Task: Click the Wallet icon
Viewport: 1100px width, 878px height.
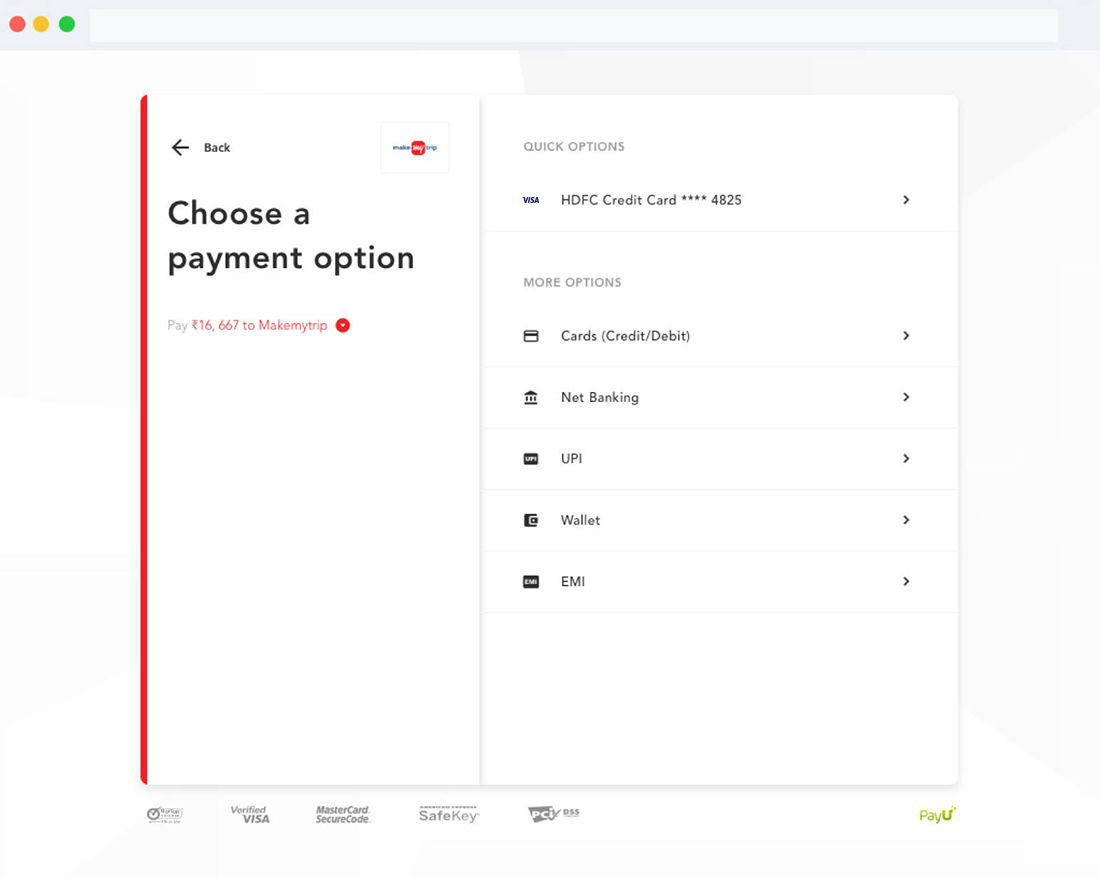Action: pyautogui.click(x=531, y=521)
